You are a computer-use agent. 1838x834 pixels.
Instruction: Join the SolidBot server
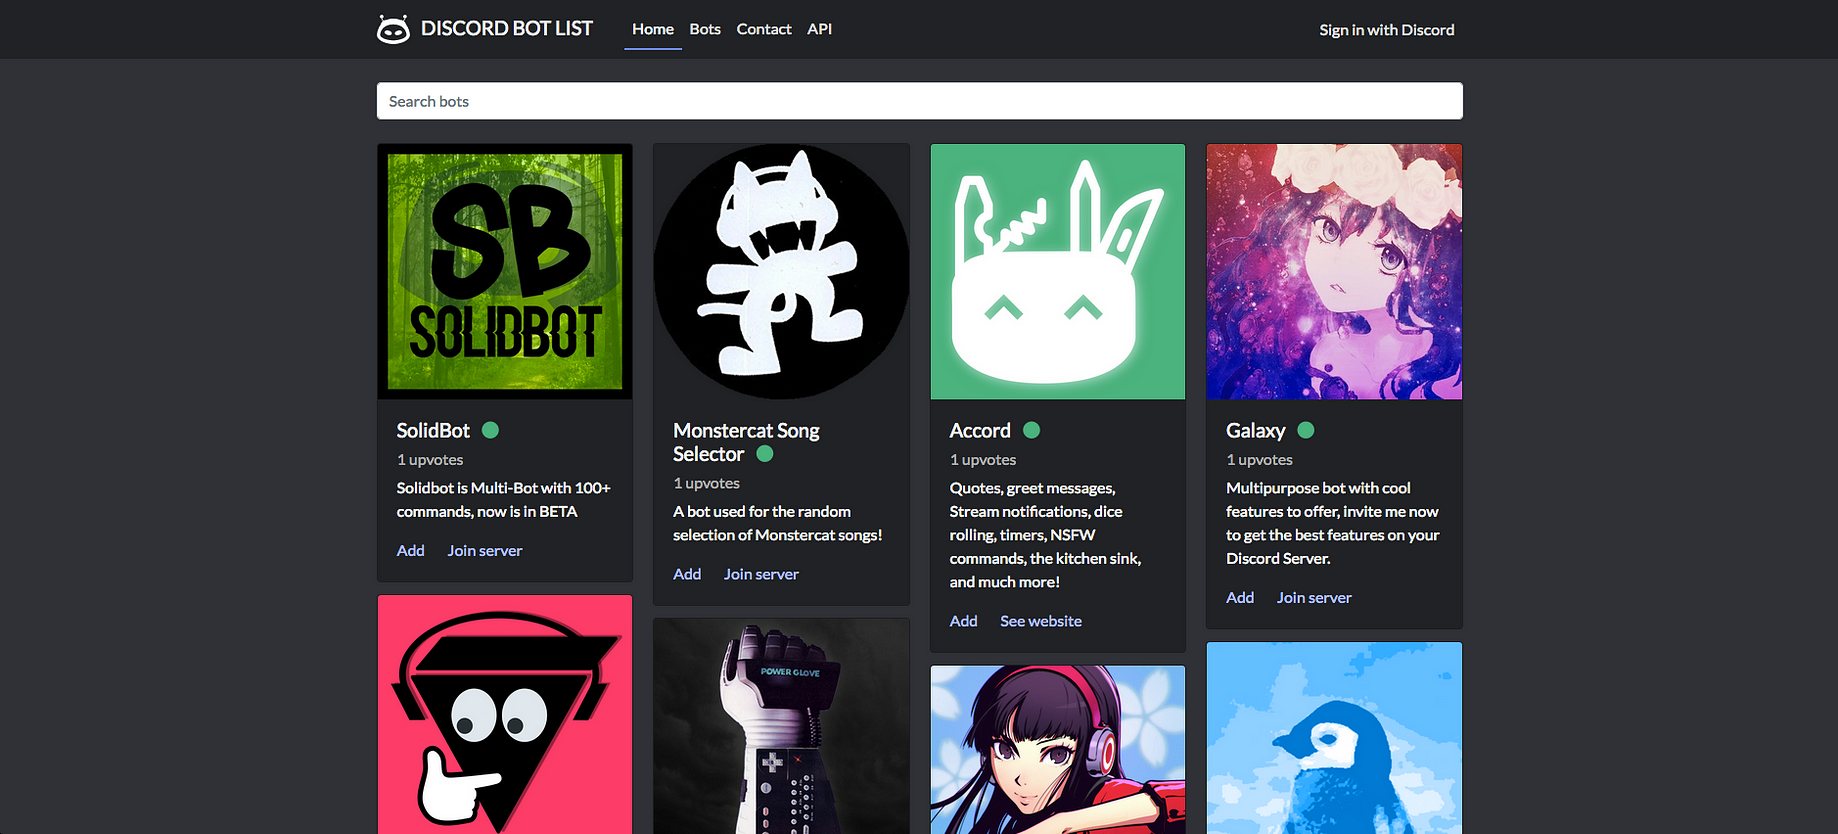click(x=485, y=551)
